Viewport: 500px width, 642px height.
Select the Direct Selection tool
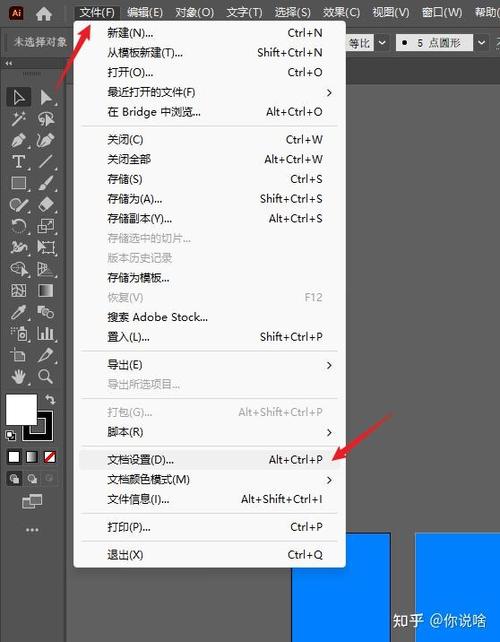point(46,97)
